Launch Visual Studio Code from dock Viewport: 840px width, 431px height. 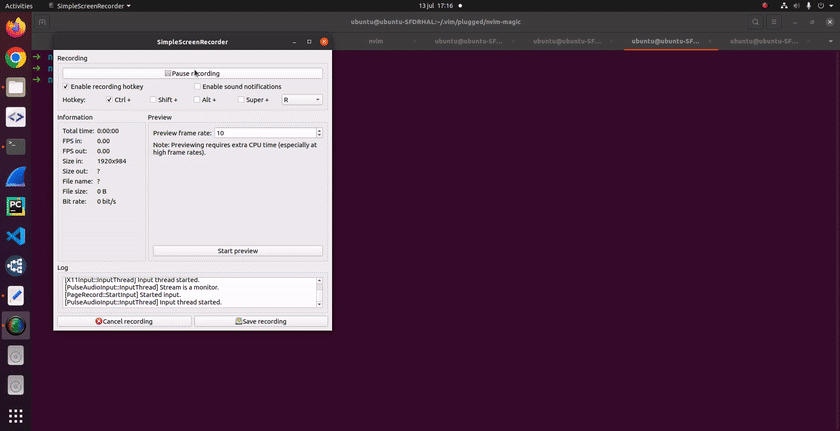point(16,236)
